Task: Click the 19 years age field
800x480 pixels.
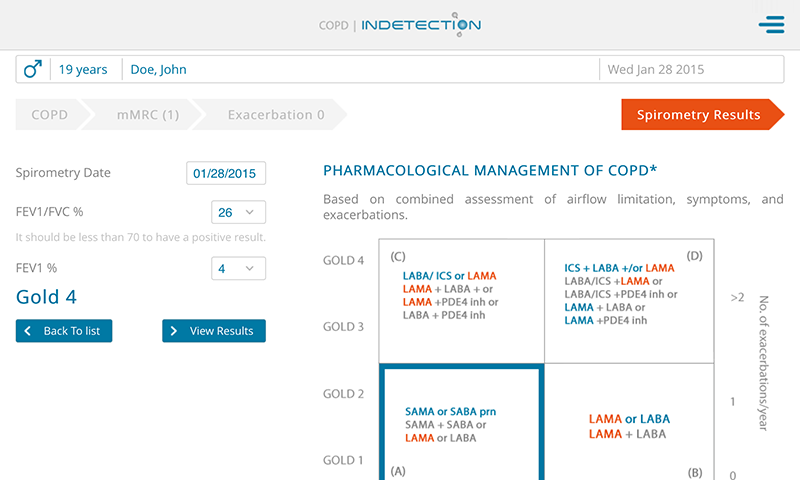Action: [83, 70]
